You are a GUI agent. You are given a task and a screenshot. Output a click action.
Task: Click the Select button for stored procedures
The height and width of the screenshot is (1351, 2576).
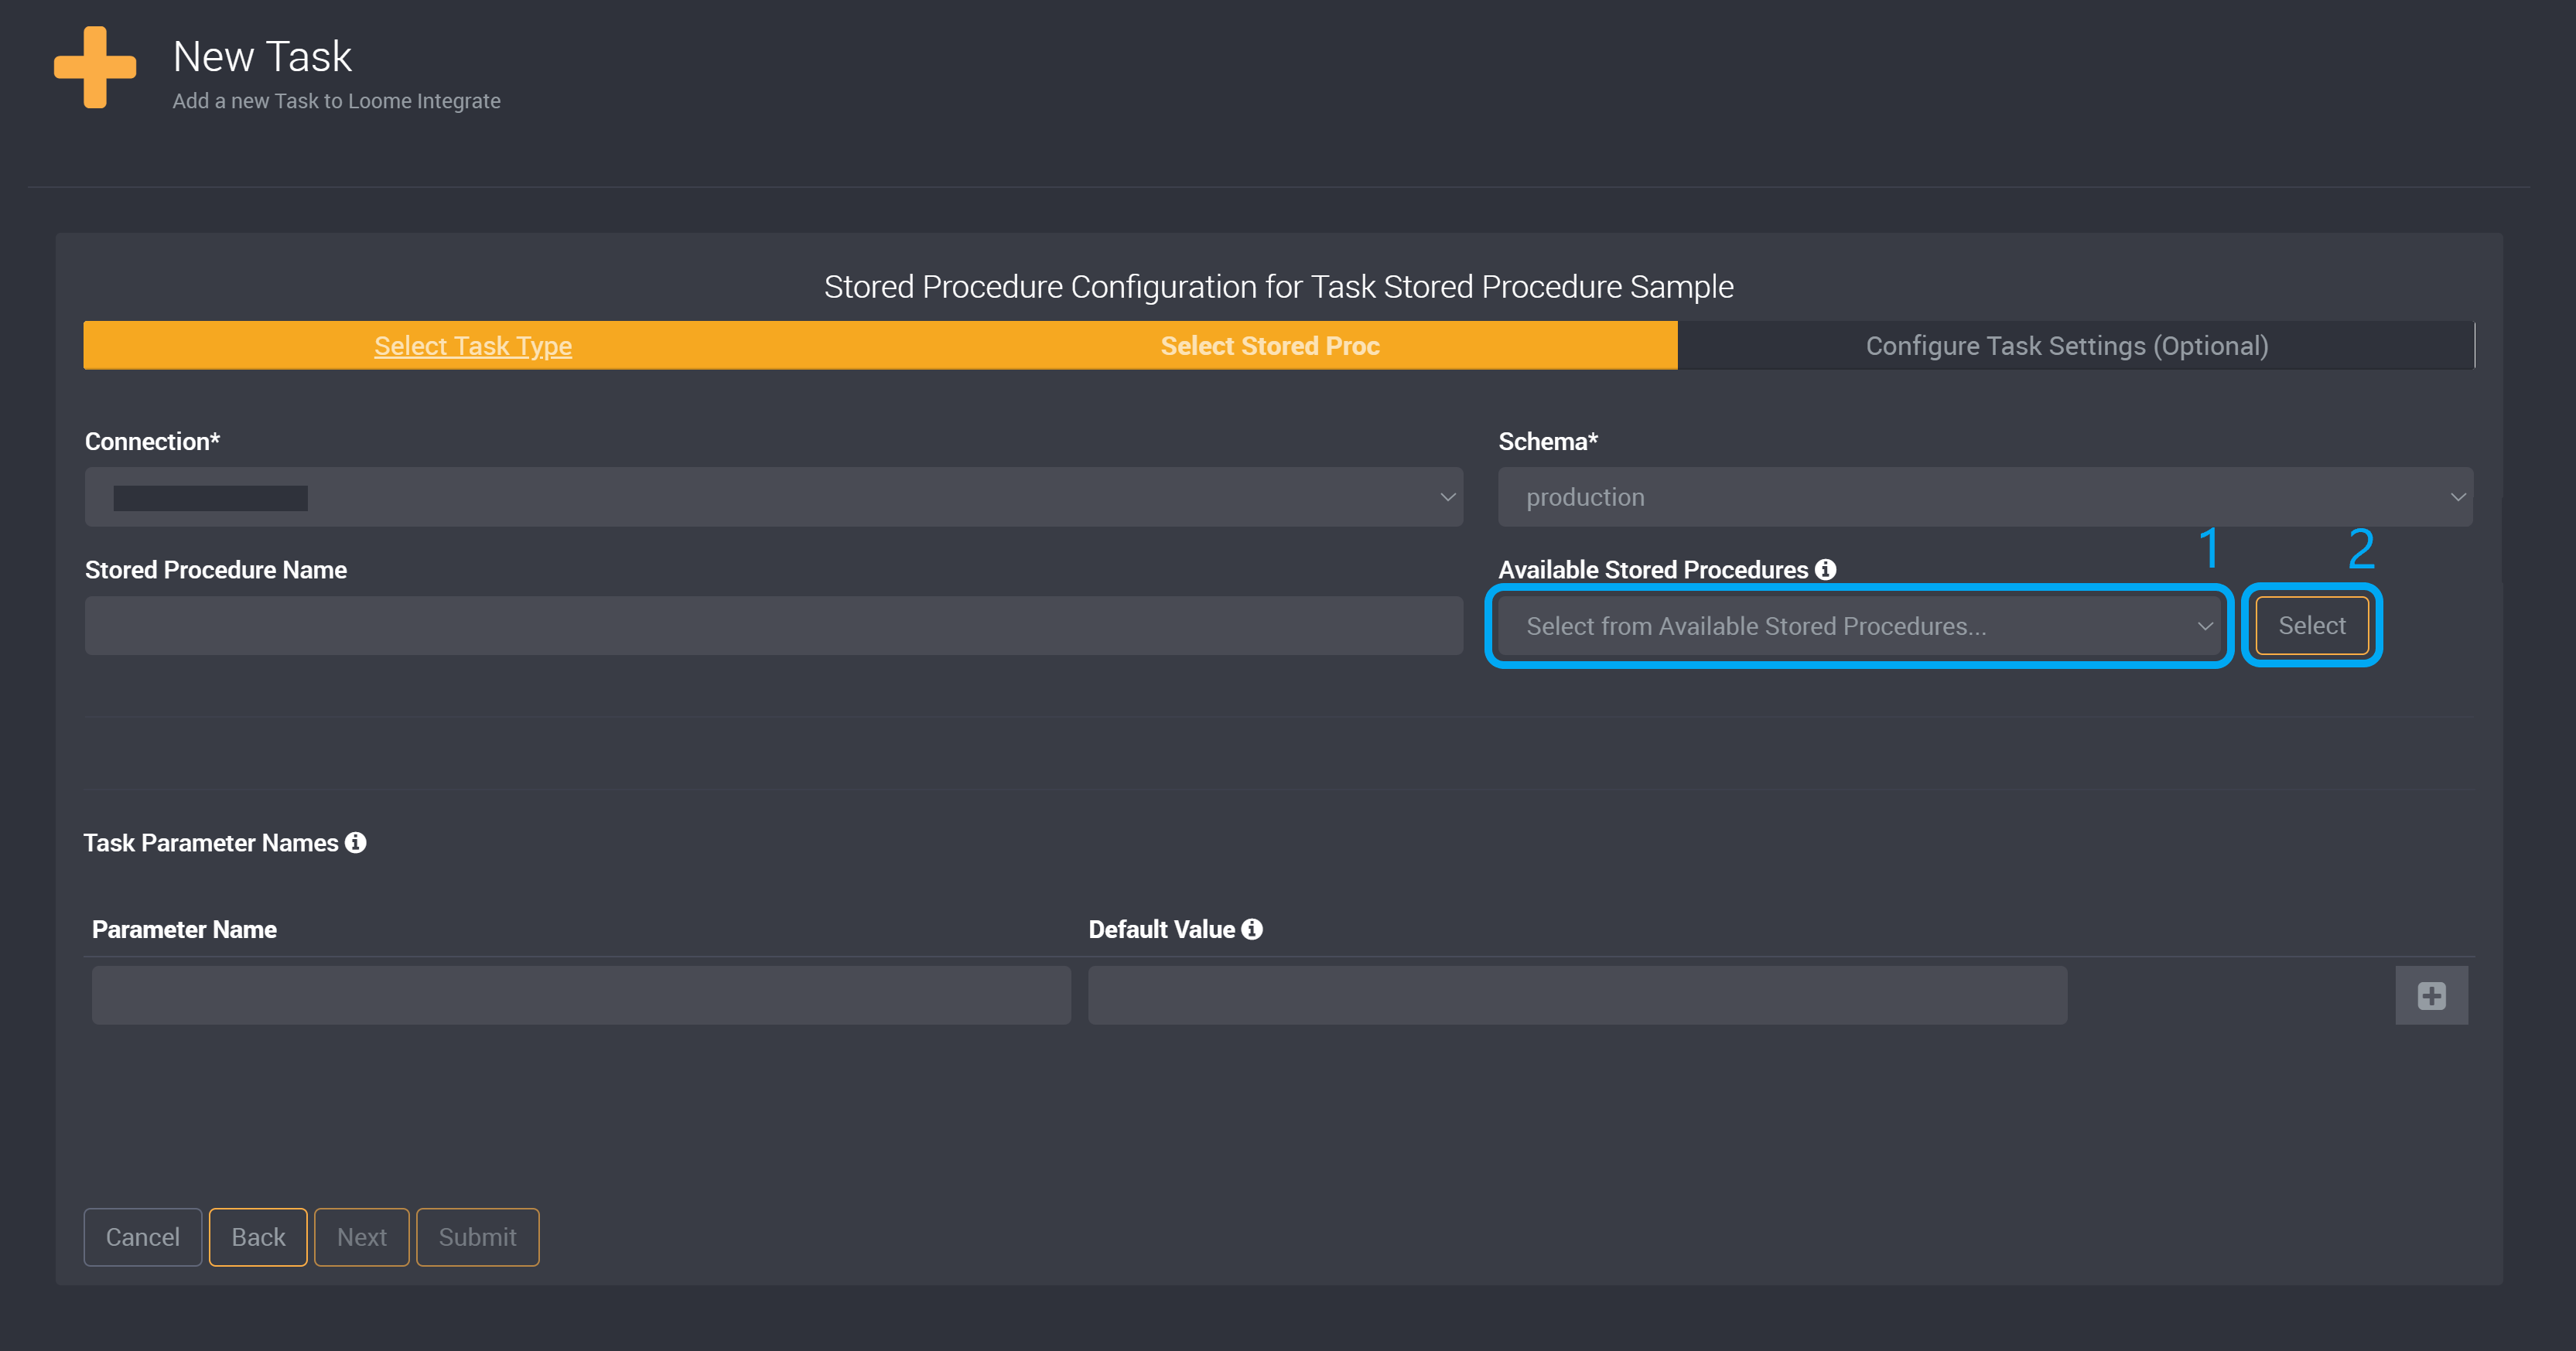click(2312, 626)
